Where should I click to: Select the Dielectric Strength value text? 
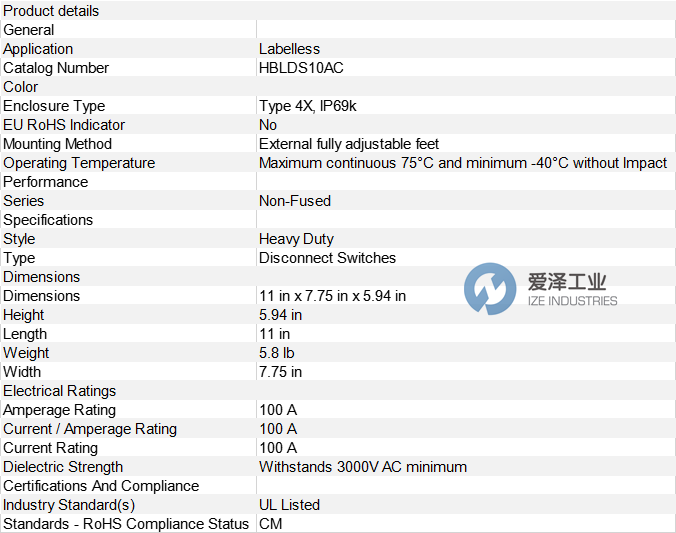click(x=363, y=467)
